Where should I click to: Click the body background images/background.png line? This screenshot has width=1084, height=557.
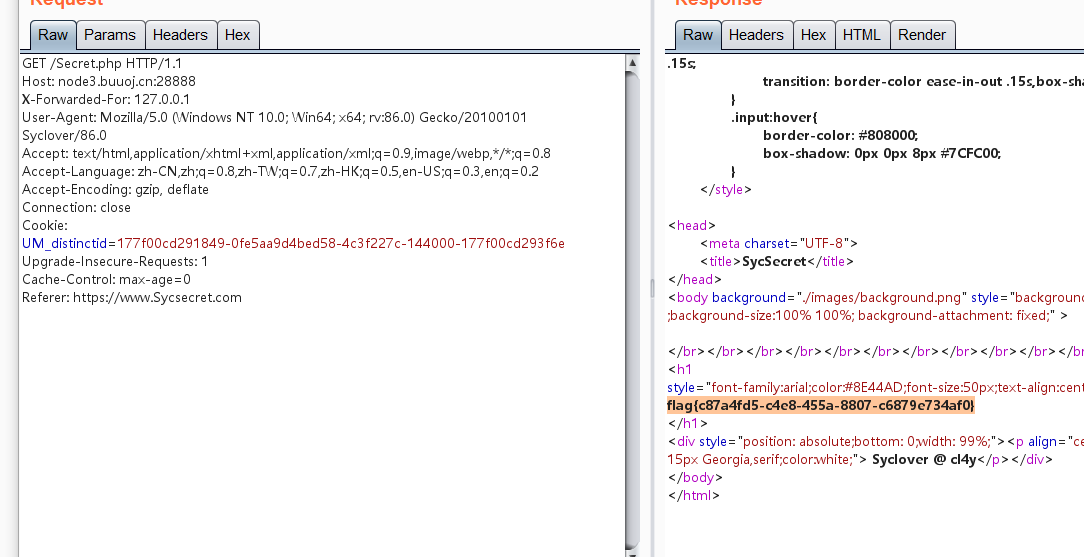[x=875, y=297]
